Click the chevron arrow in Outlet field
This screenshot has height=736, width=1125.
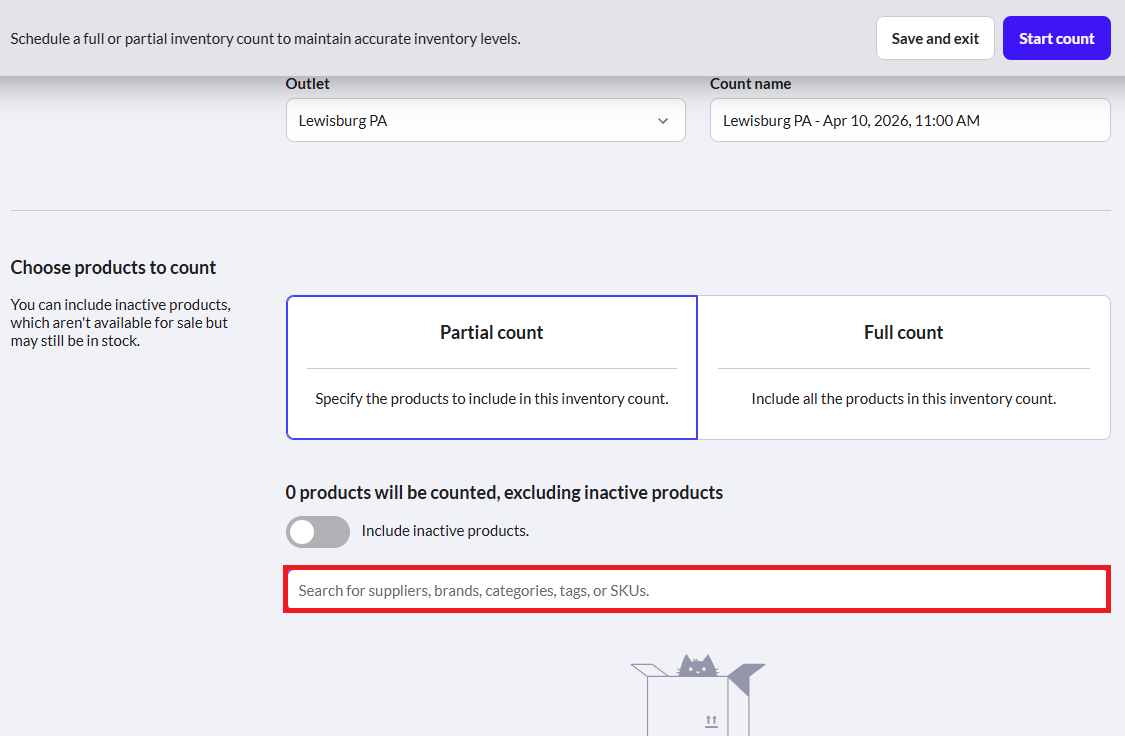(663, 121)
